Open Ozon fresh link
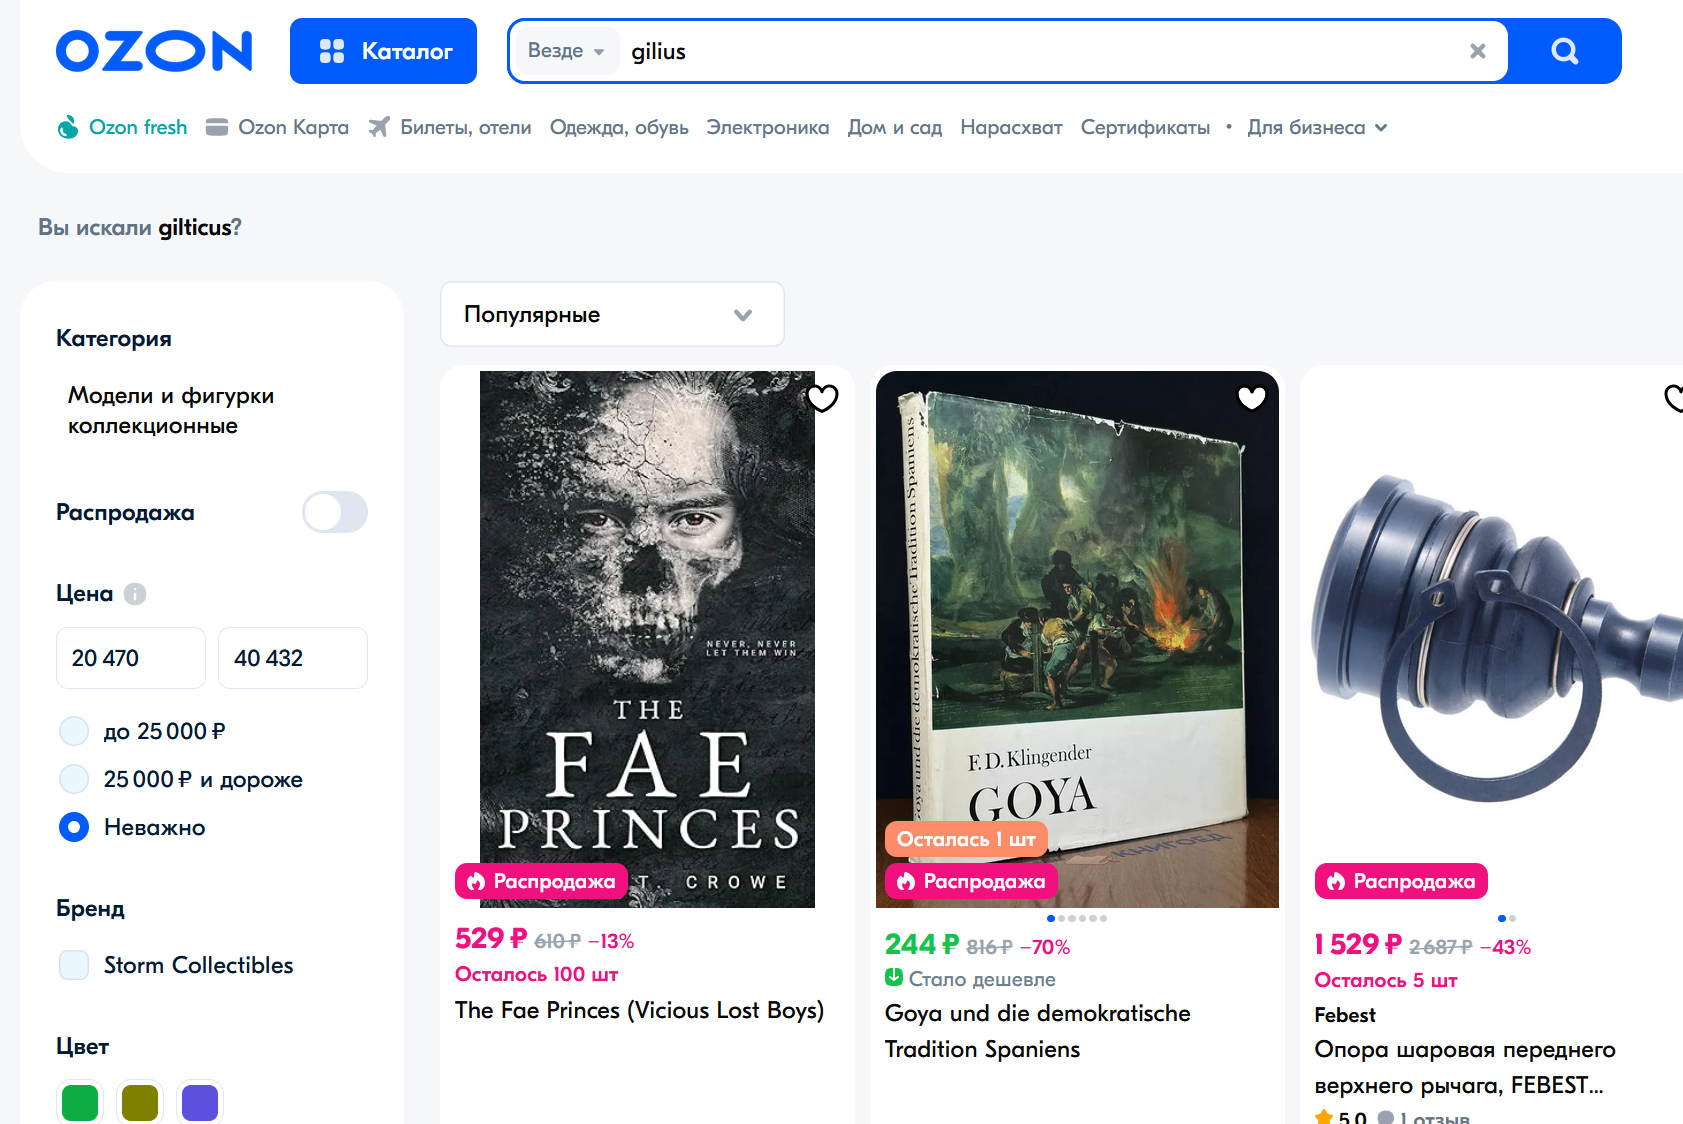Screen dimensions: 1683x1124 [138, 127]
